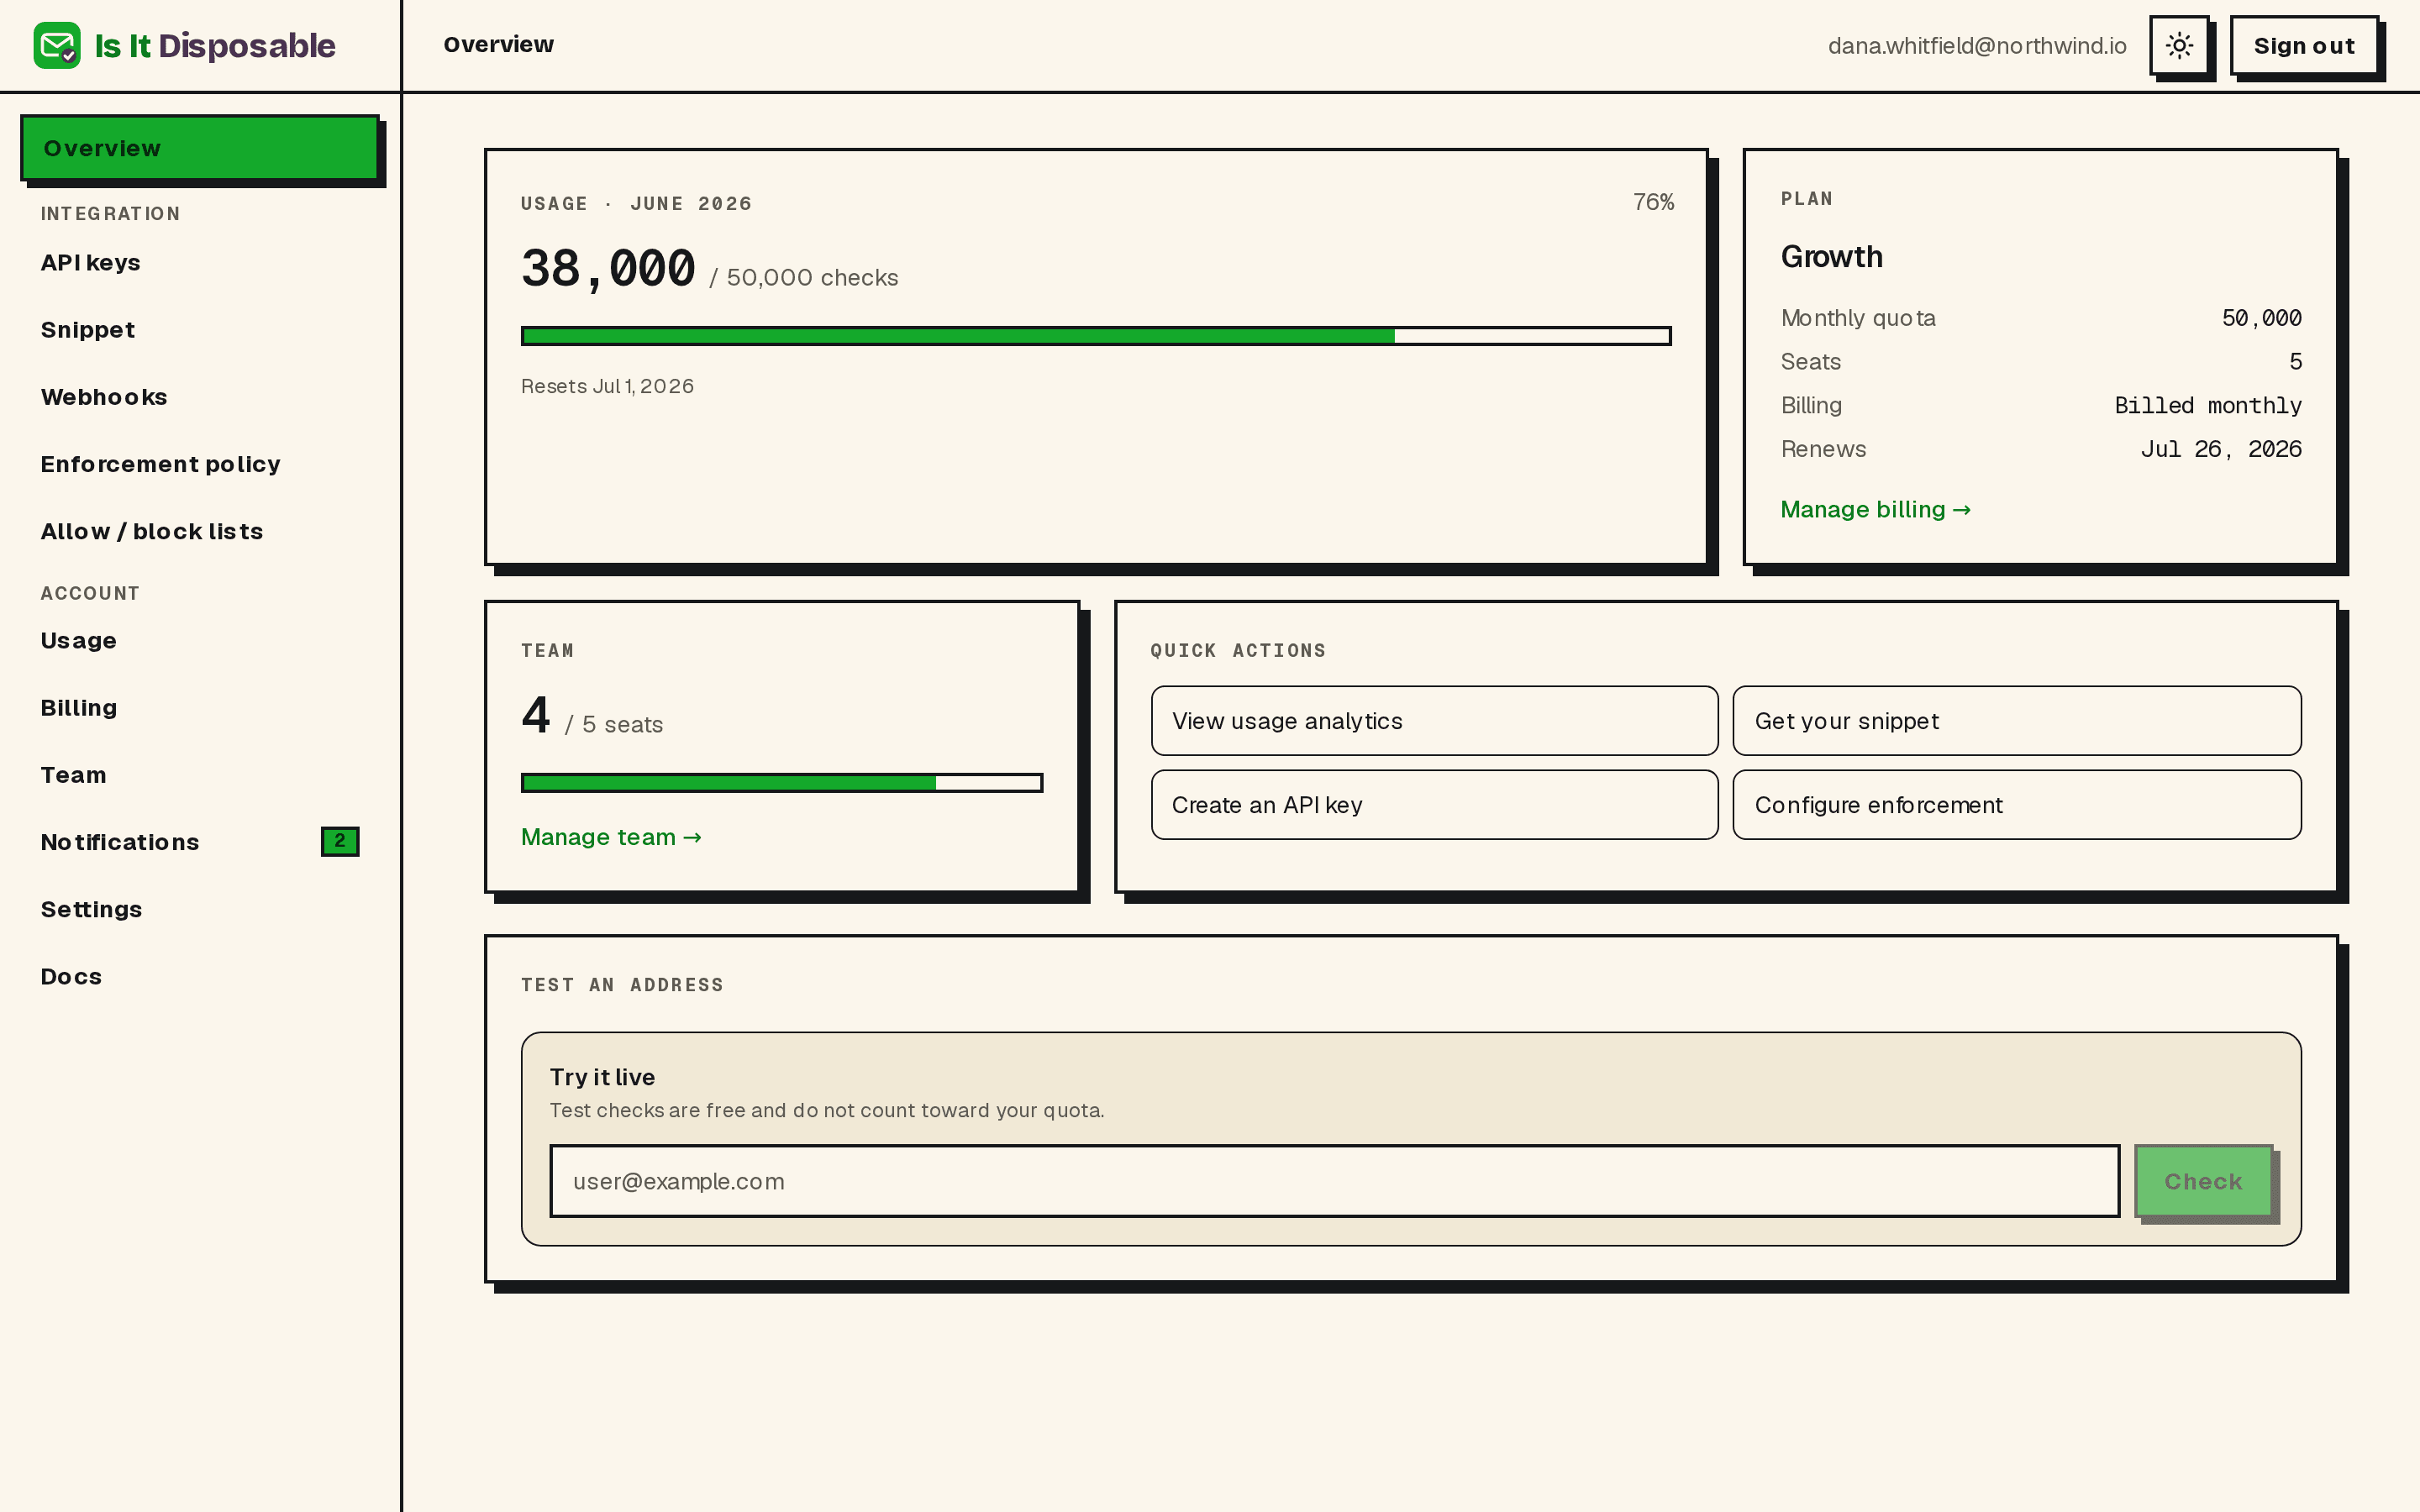2420x1512 pixels.
Task: Open Webhooks in the sidebar
Action: pyautogui.click(x=200, y=397)
